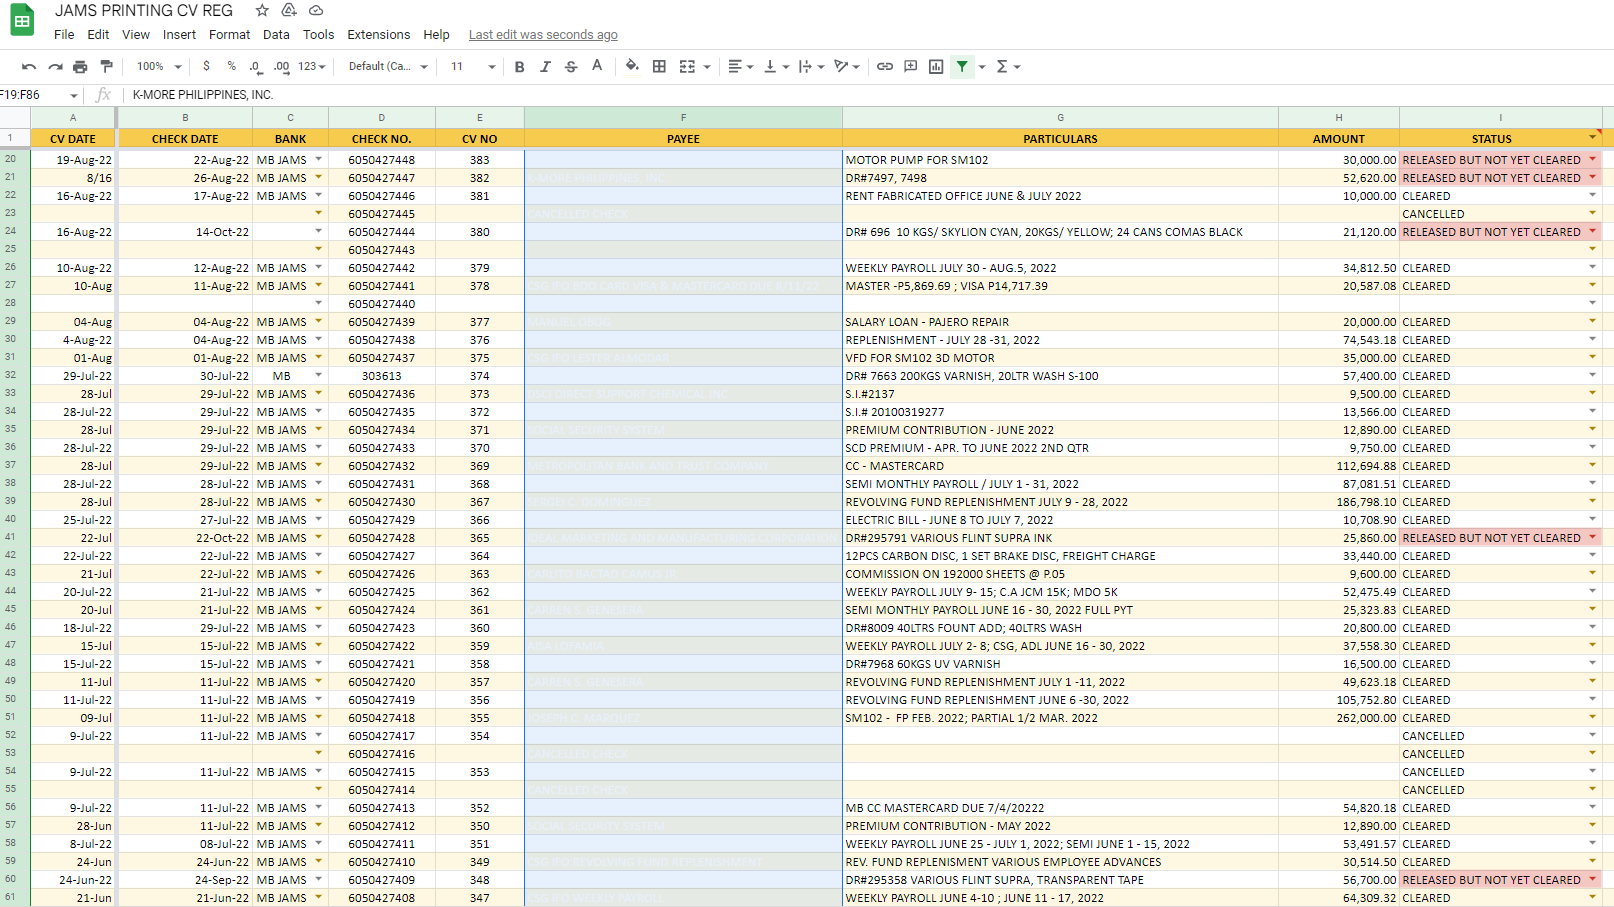Click the PARTICULARS header cell
Viewport: 1614px width, 907px height.
click(1060, 139)
